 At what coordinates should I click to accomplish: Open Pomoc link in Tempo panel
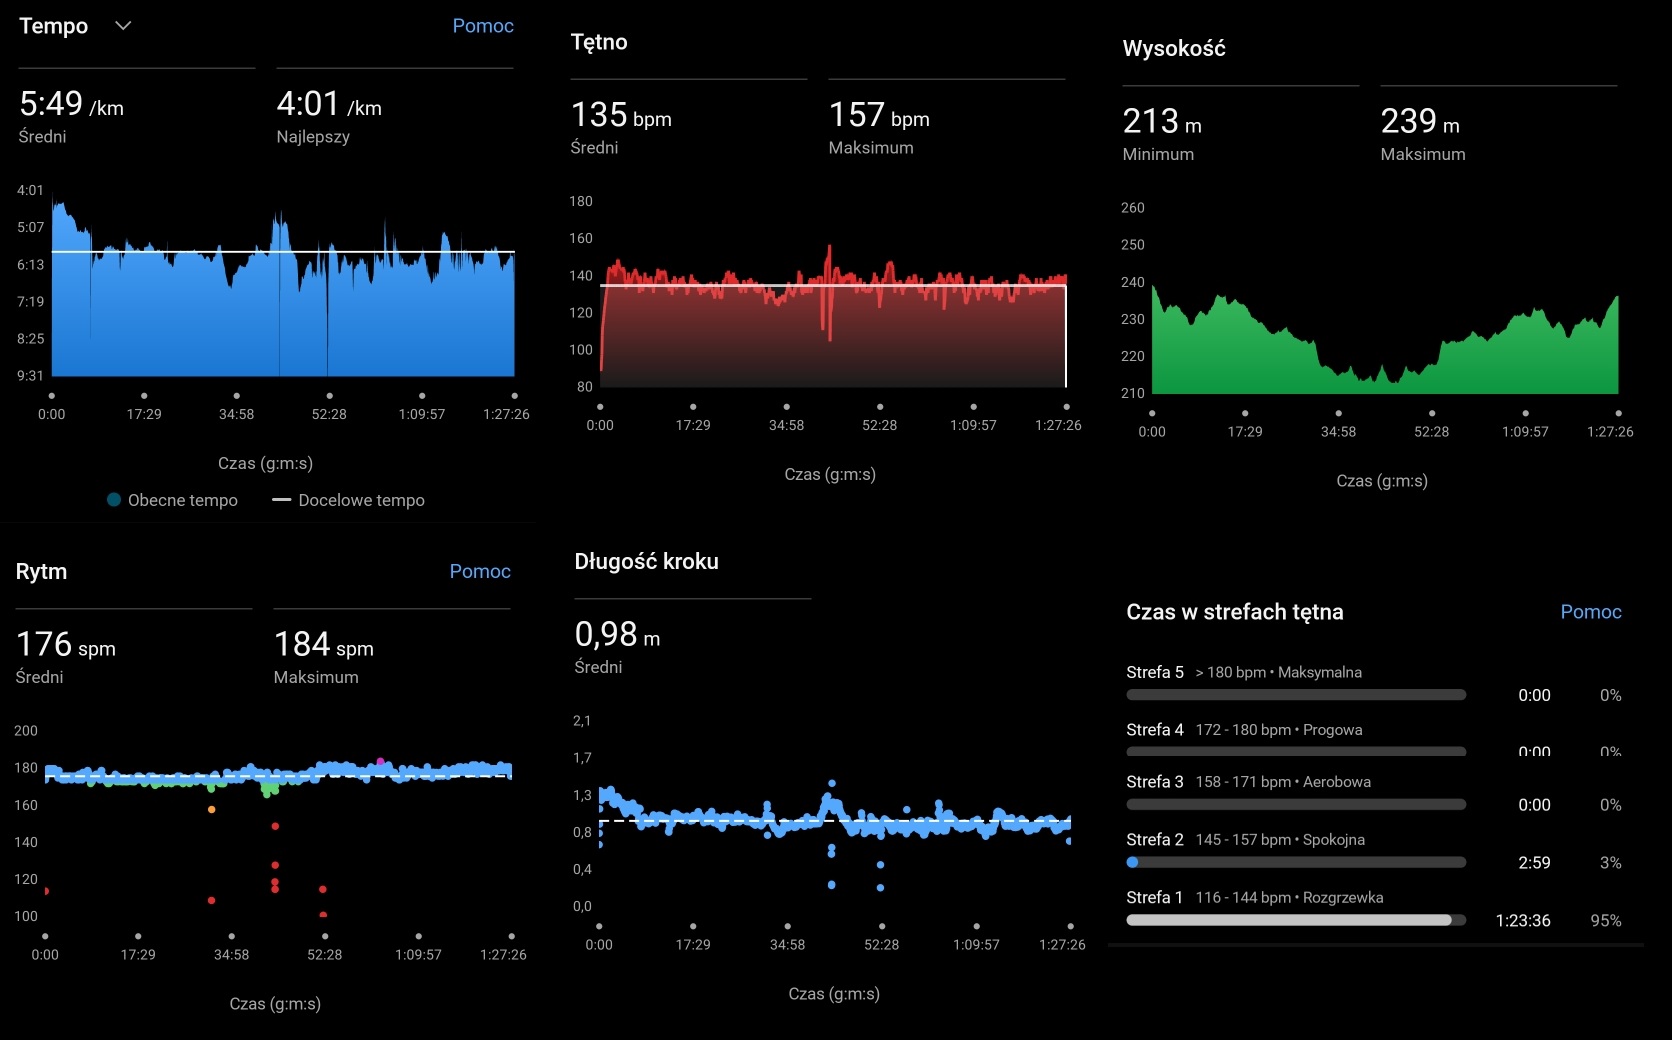(x=482, y=26)
